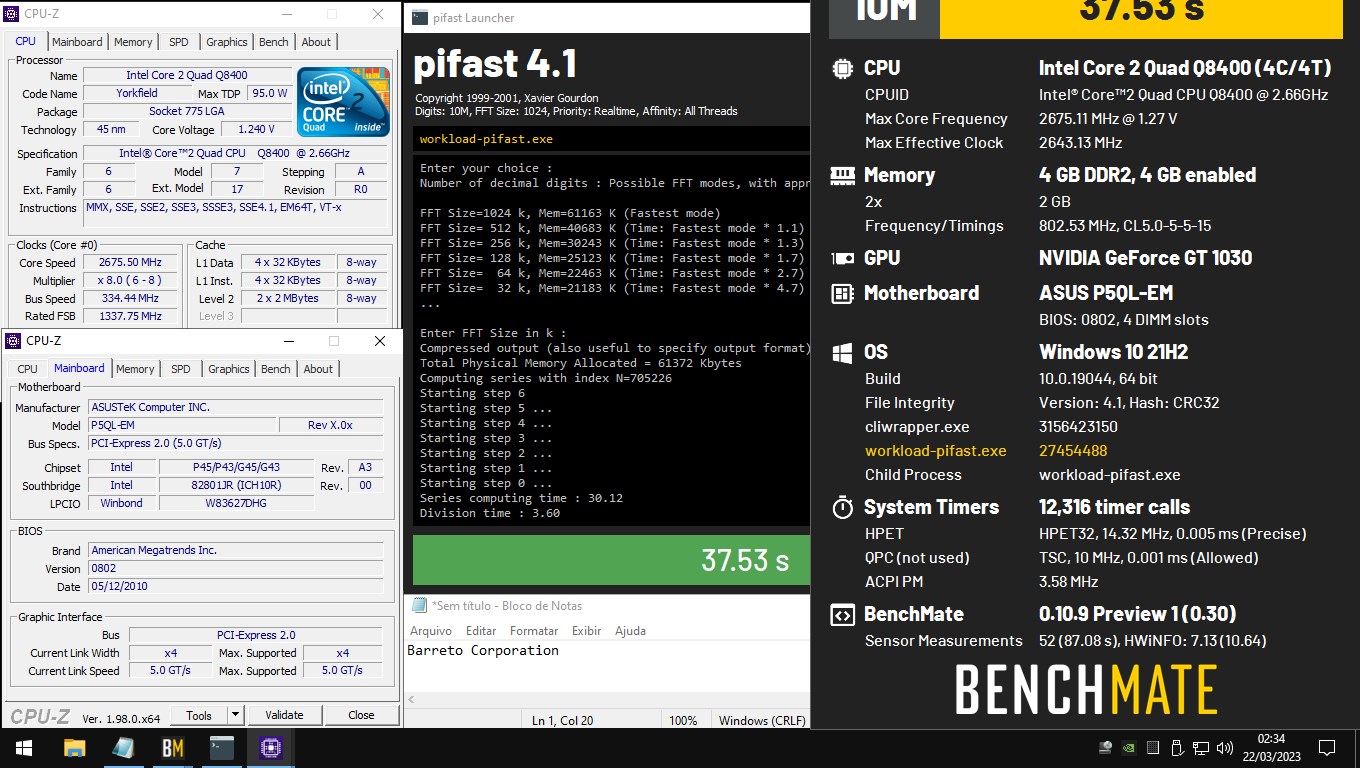Click the green 37.53 s result bar
Screen dimensions: 1360x768
[611, 560]
